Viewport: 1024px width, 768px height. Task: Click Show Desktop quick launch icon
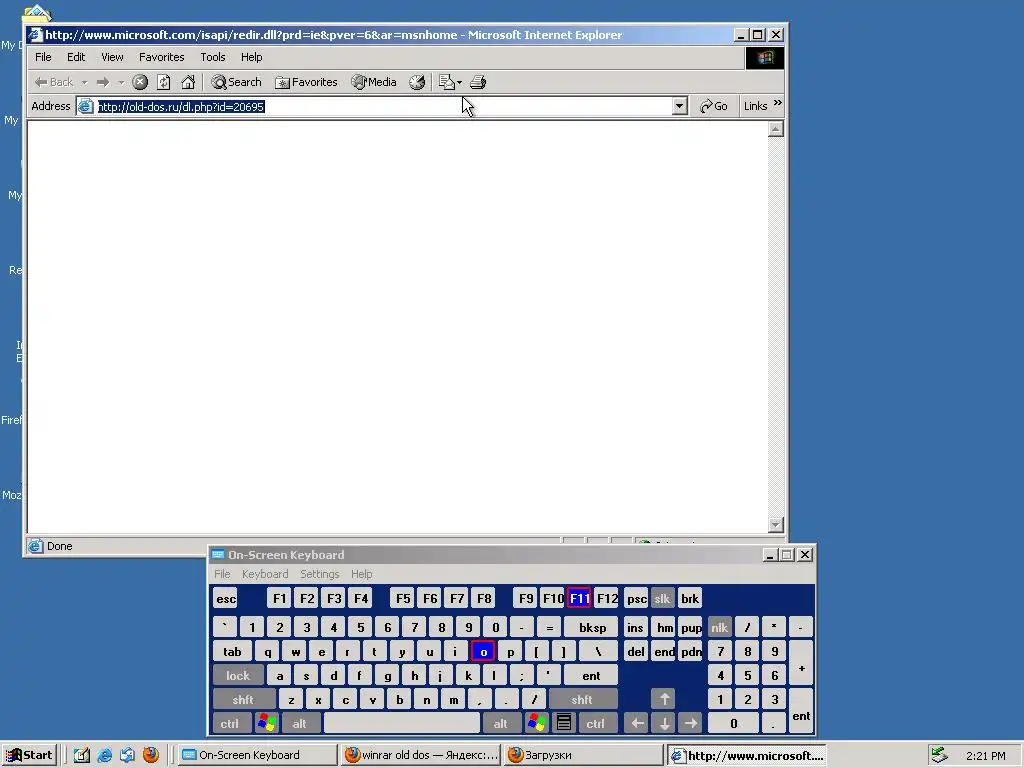[x=82, y=755]
